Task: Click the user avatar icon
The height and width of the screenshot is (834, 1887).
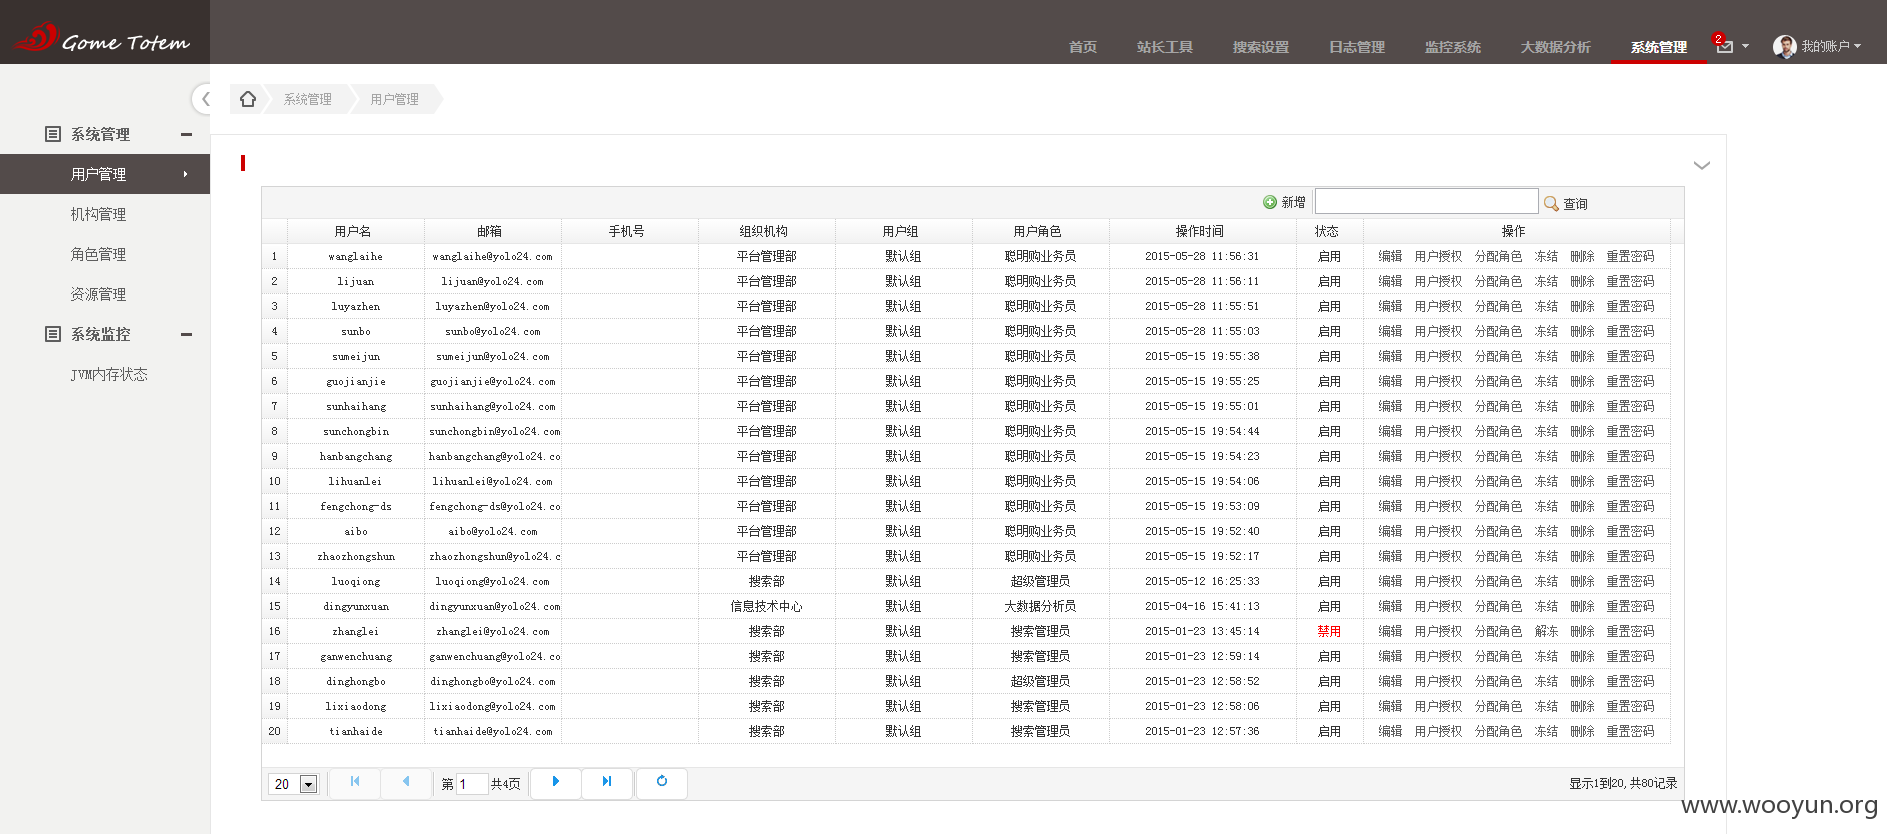Action: point(1784,46)
